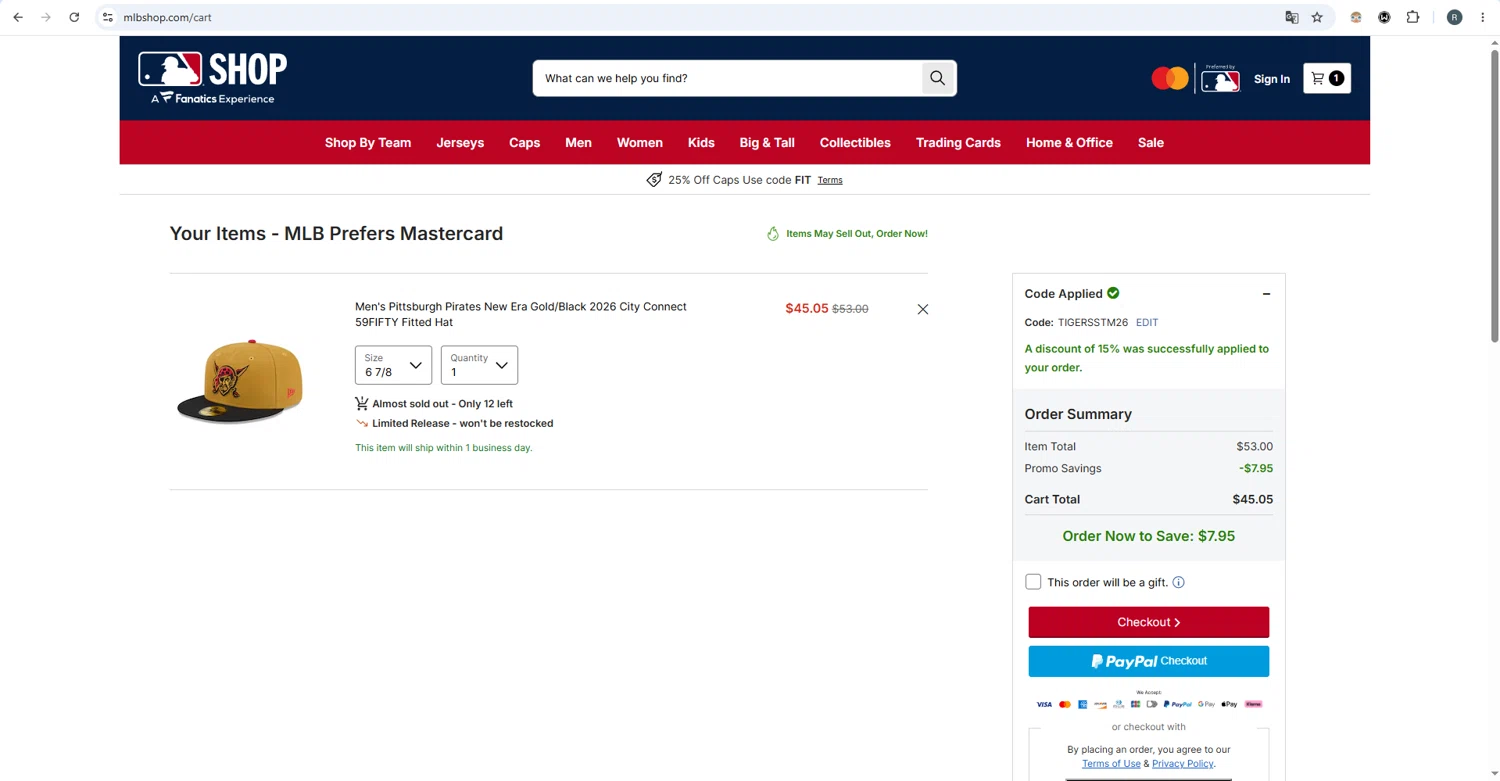The width and height of the screenshot is (1500, 781).
Task: Click the Preferred by MLB logo
Action: 1220,78
